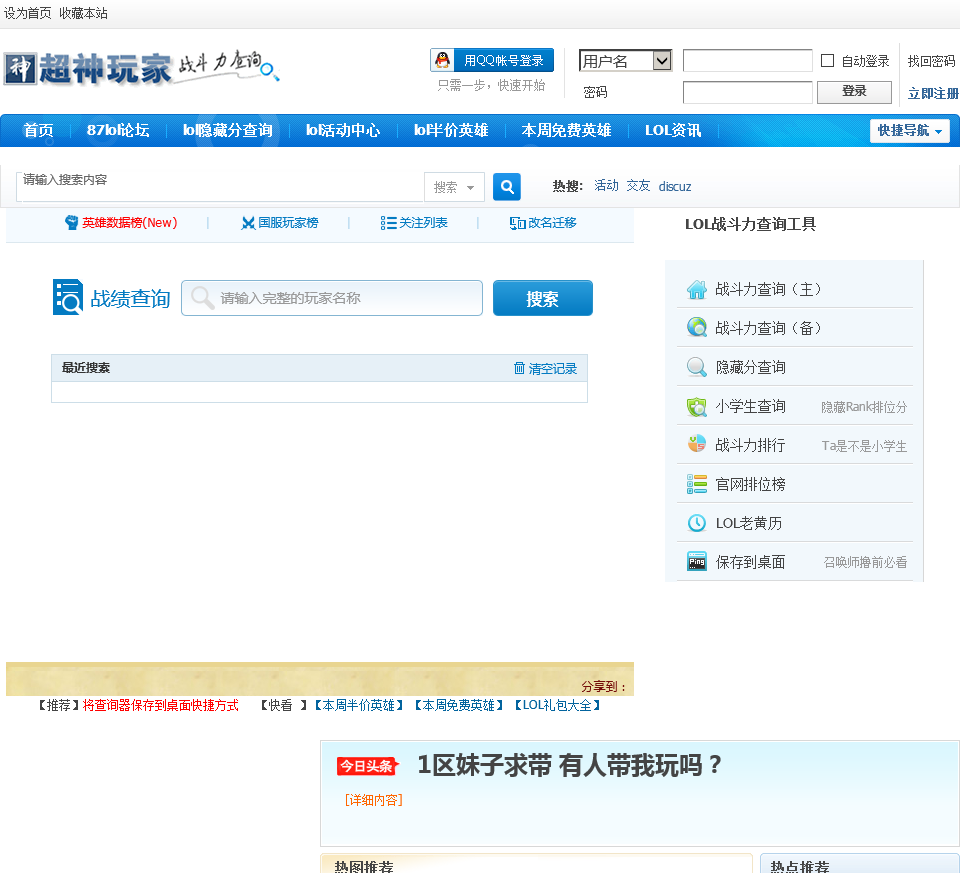This screenshot has width=960, height=873.
Task: Click the 英雄数据榜 trophy icon
Action: pos(72,223)
